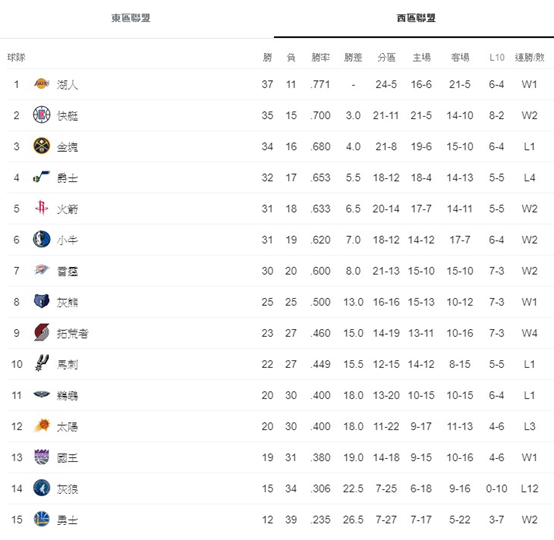Click the Clippers team logo
The image size is (554, 540).
click(x=42, y=115)
